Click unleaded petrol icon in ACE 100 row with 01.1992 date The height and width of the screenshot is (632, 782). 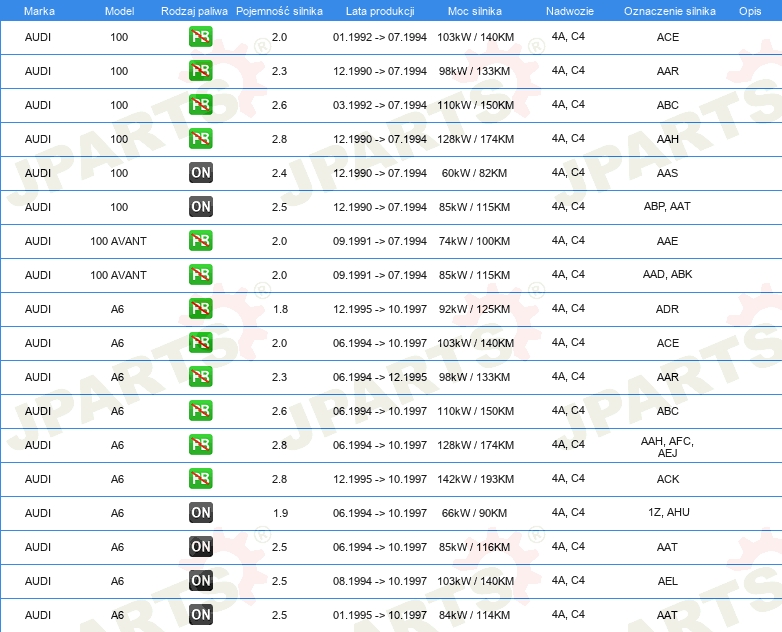[x=200, y=37]
